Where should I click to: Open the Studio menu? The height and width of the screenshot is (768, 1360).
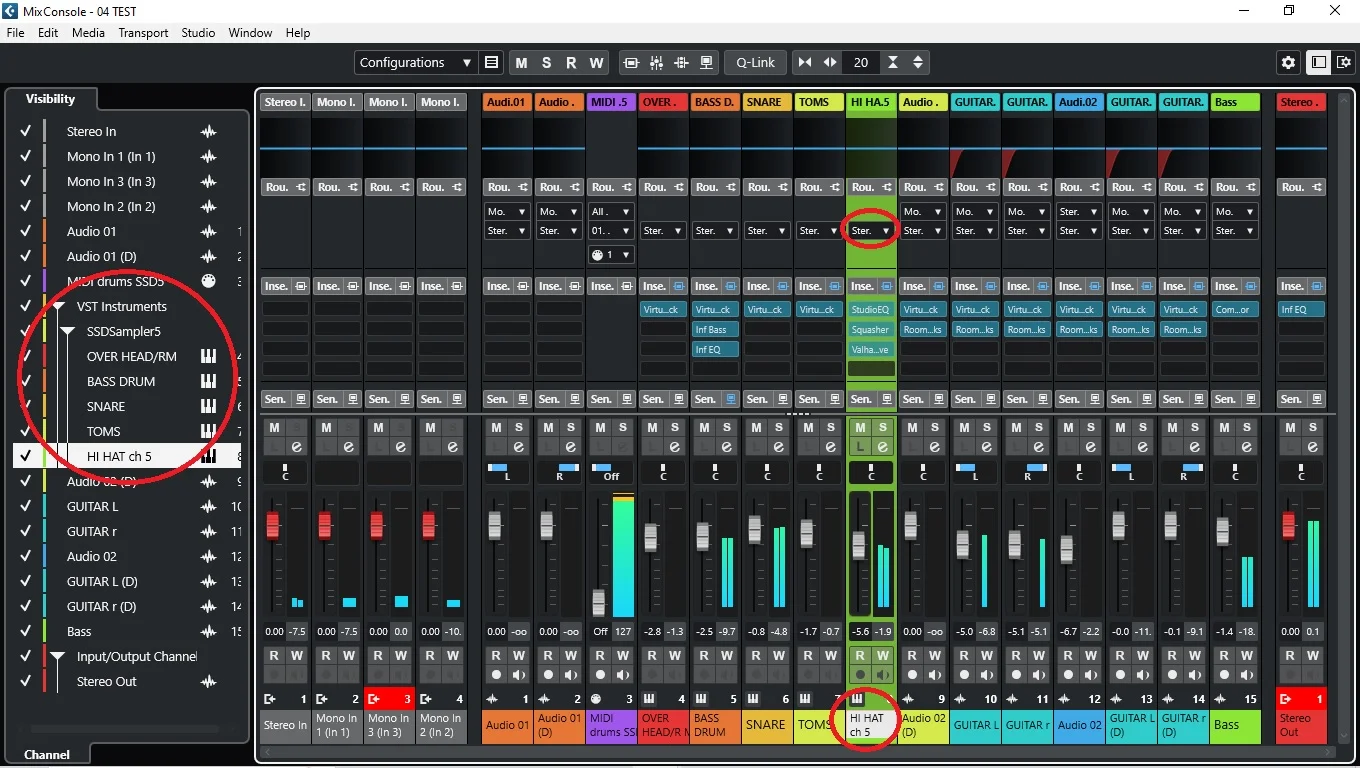198,33
